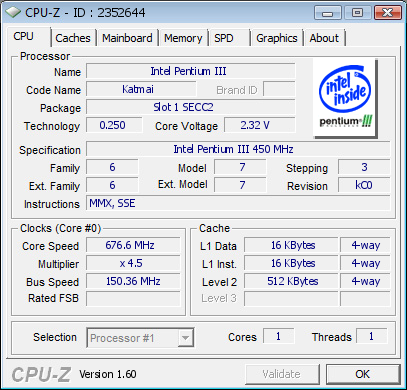Click the Stepping value 3
The width and height of the screenshot is (407, 390).
click(364, 167)
